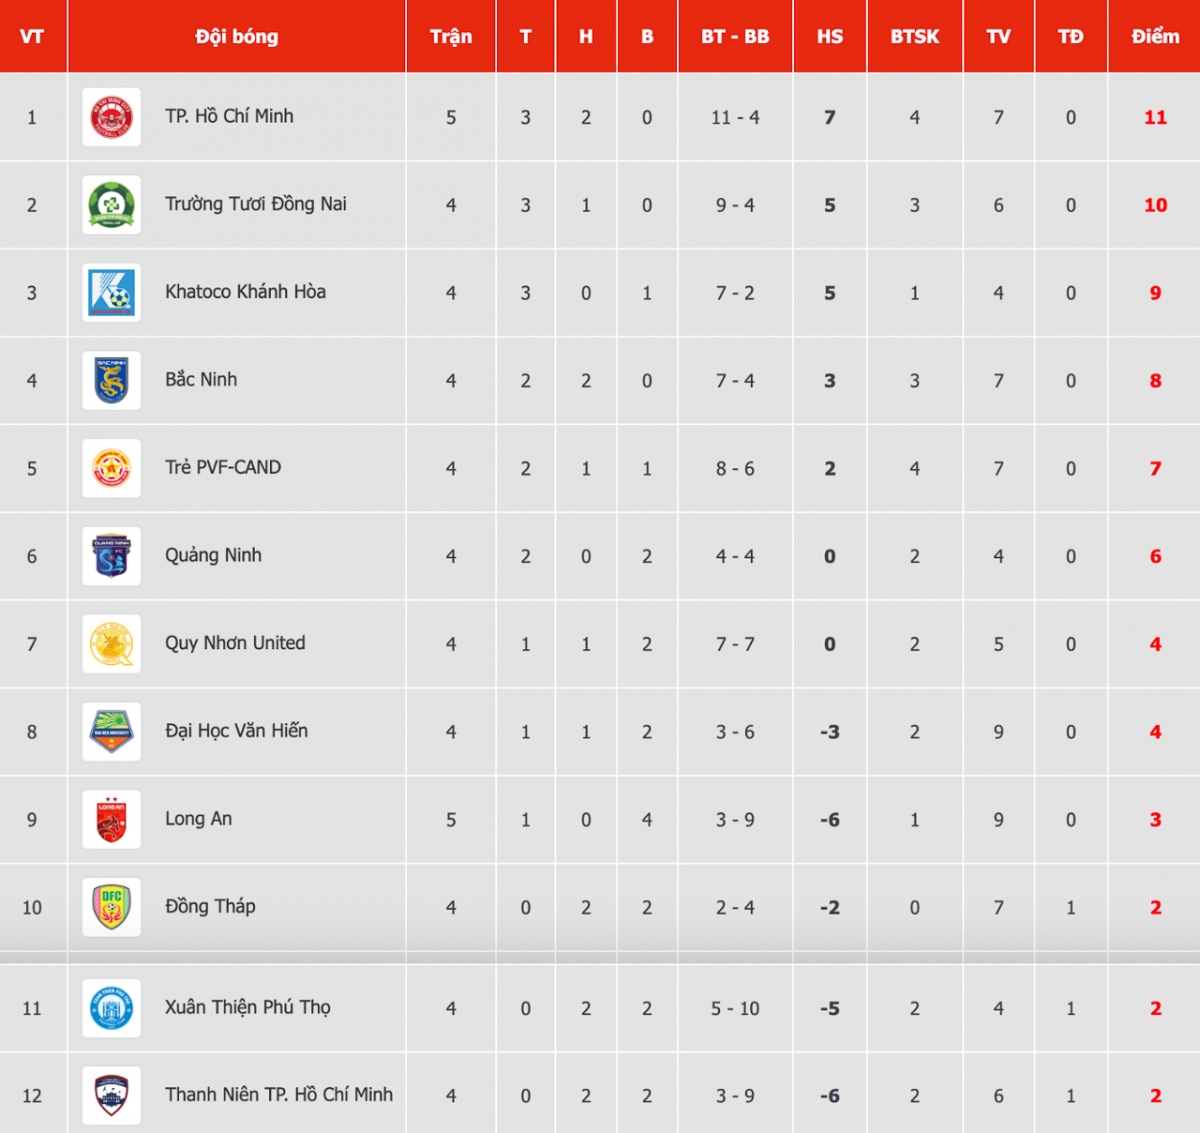The height and width of the screenshot is (1133, 1200).
Task: Click the Đại Học Văn Hiến club logo
Action: [x=111, y=732]
